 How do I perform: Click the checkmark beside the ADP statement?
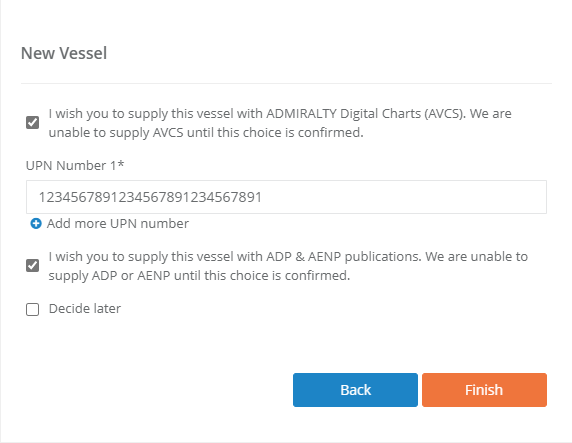click(x=32, y=265)
